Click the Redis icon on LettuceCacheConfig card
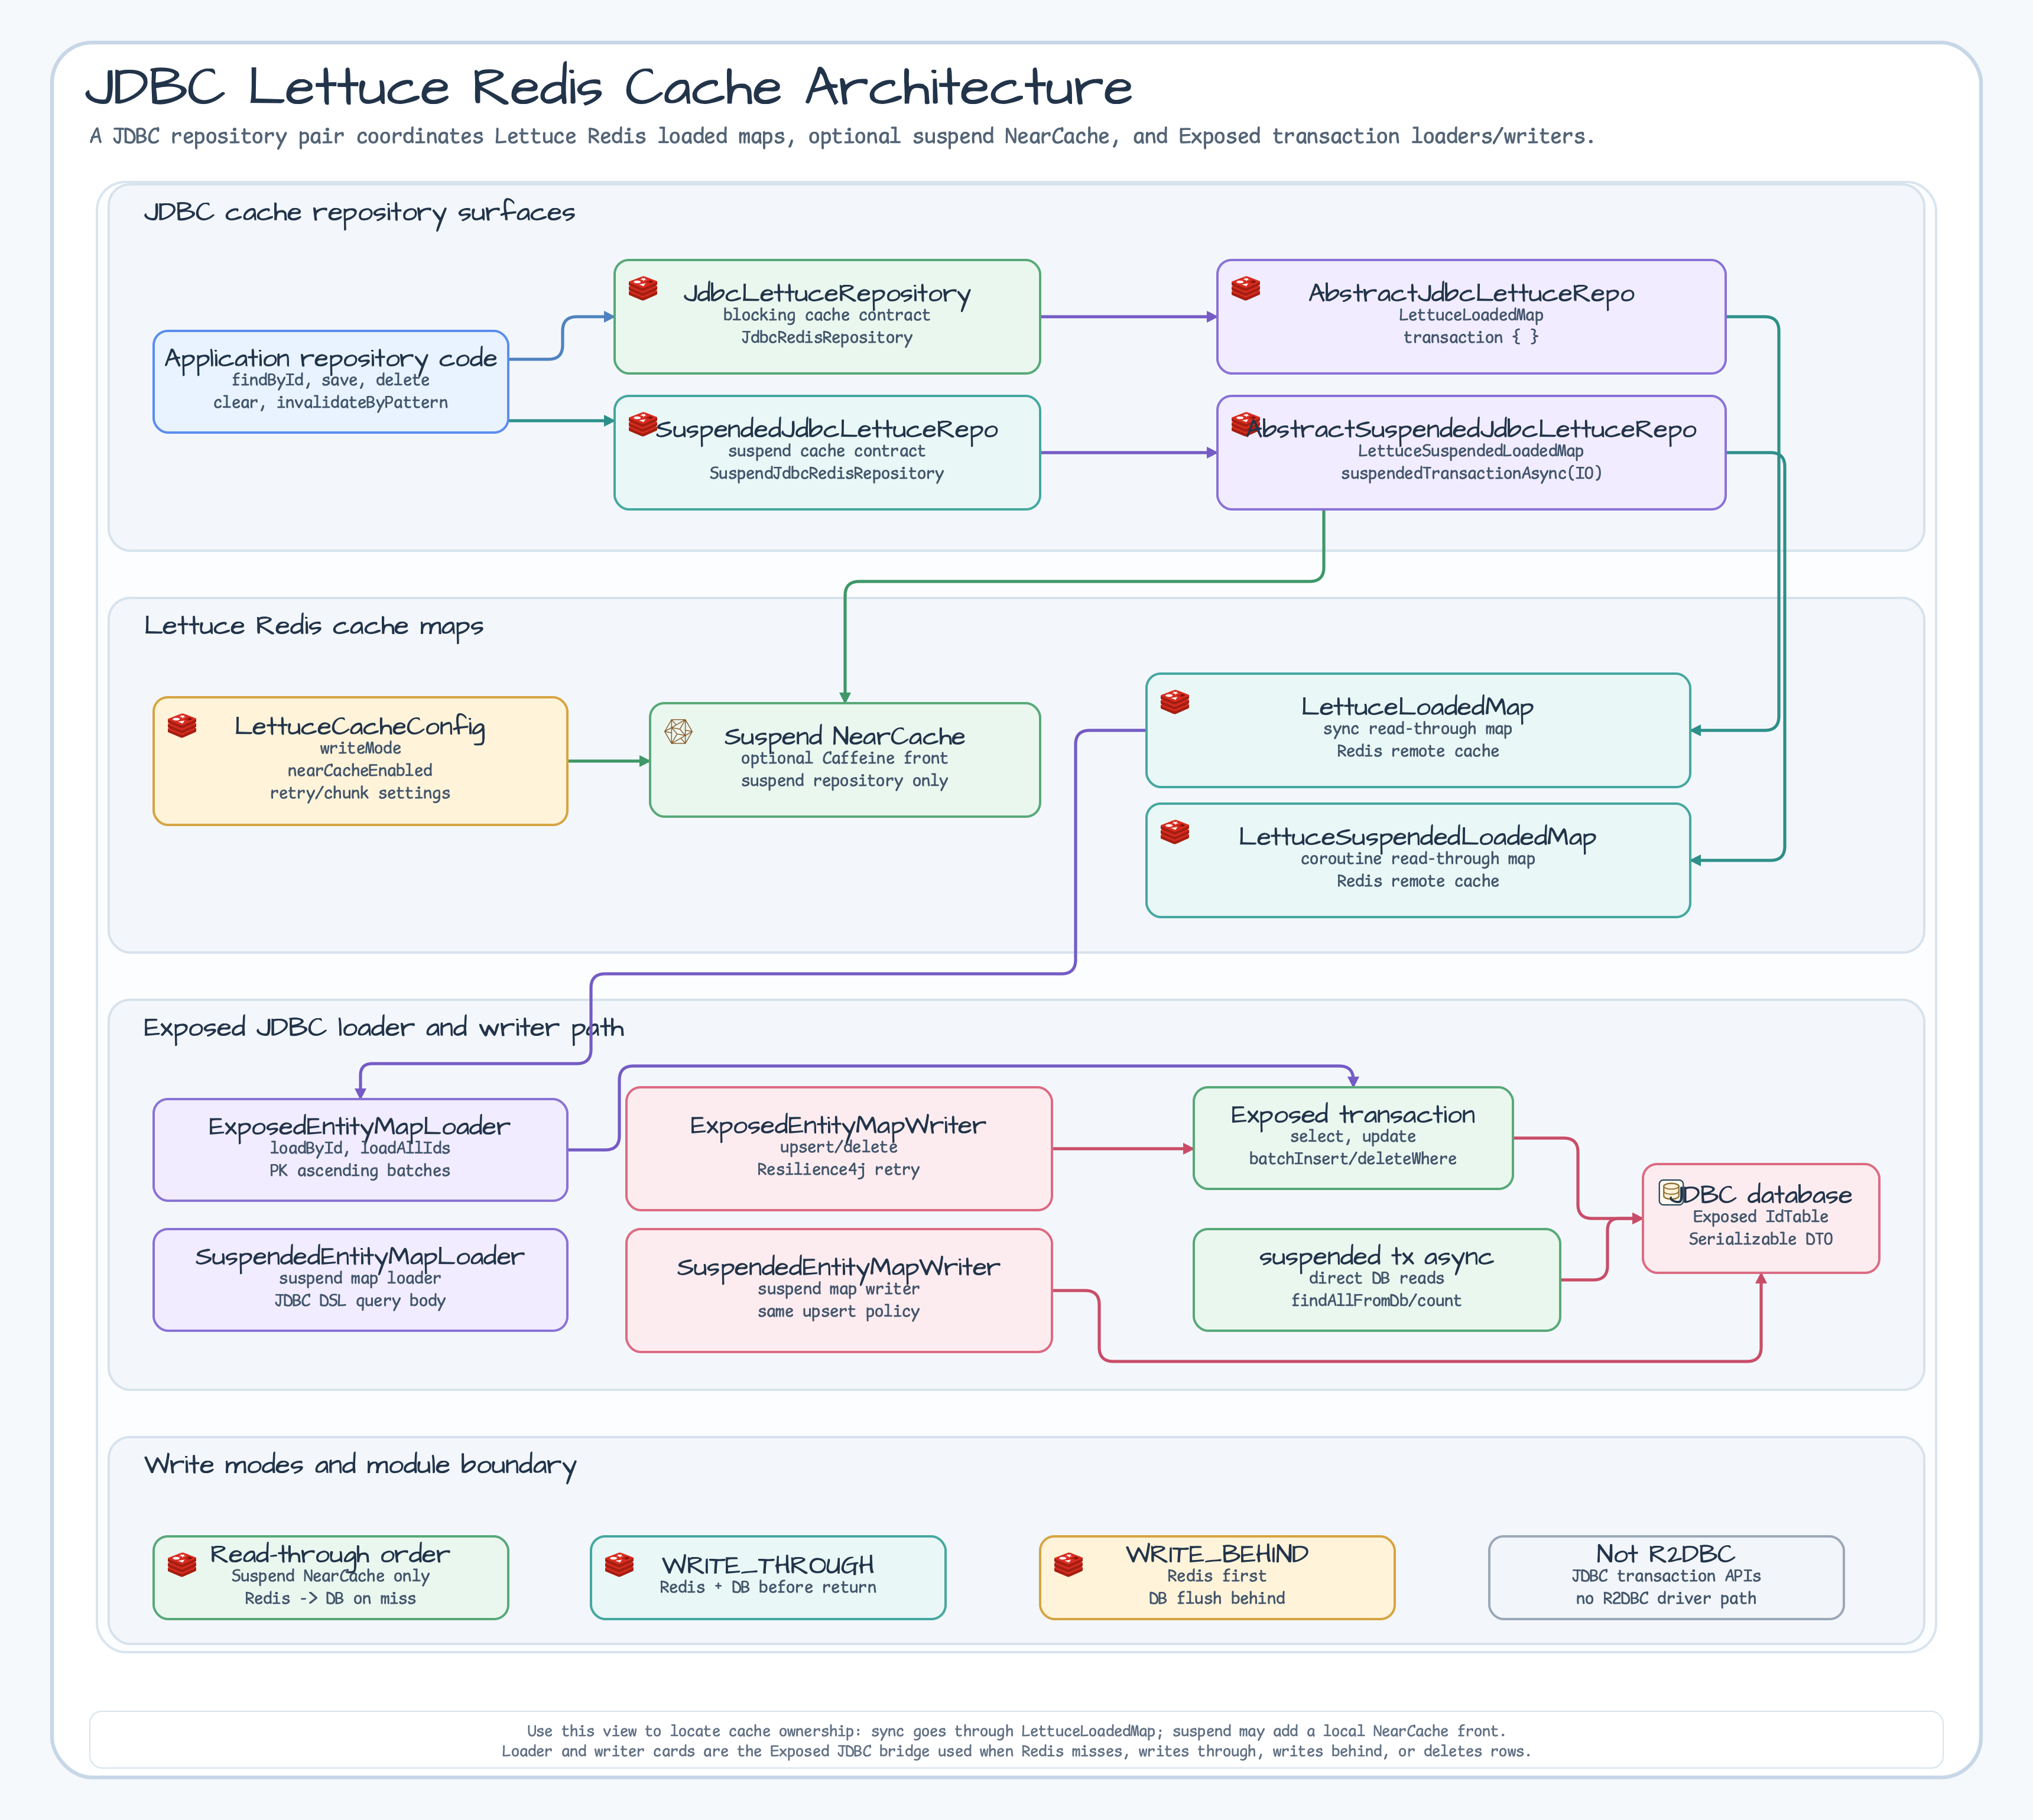 pos(182,725)
